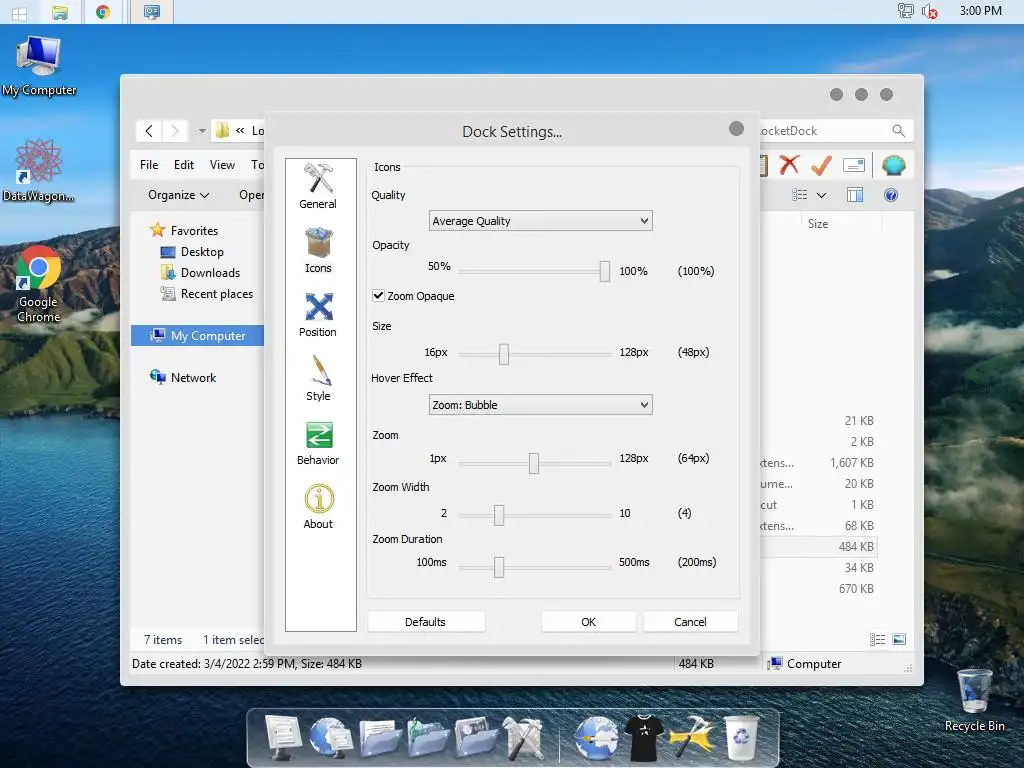1024x768 pixels.
Task: Click the Zoom Width slider handle
Action: 499,515
